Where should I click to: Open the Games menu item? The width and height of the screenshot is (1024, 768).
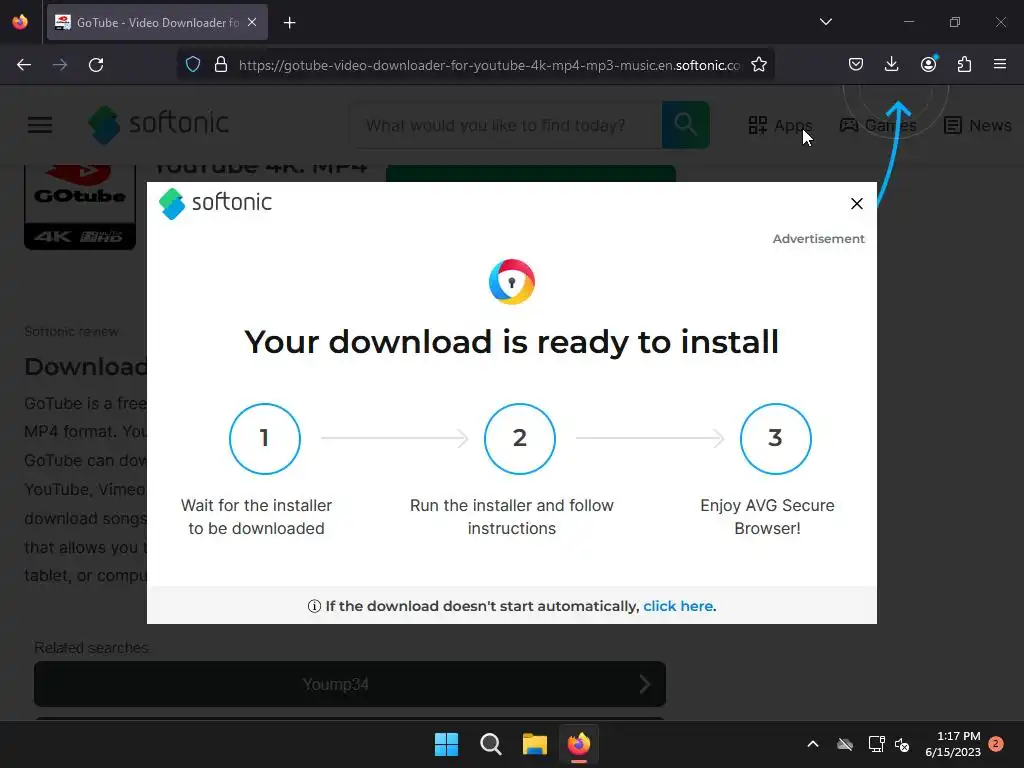(878, 125)
